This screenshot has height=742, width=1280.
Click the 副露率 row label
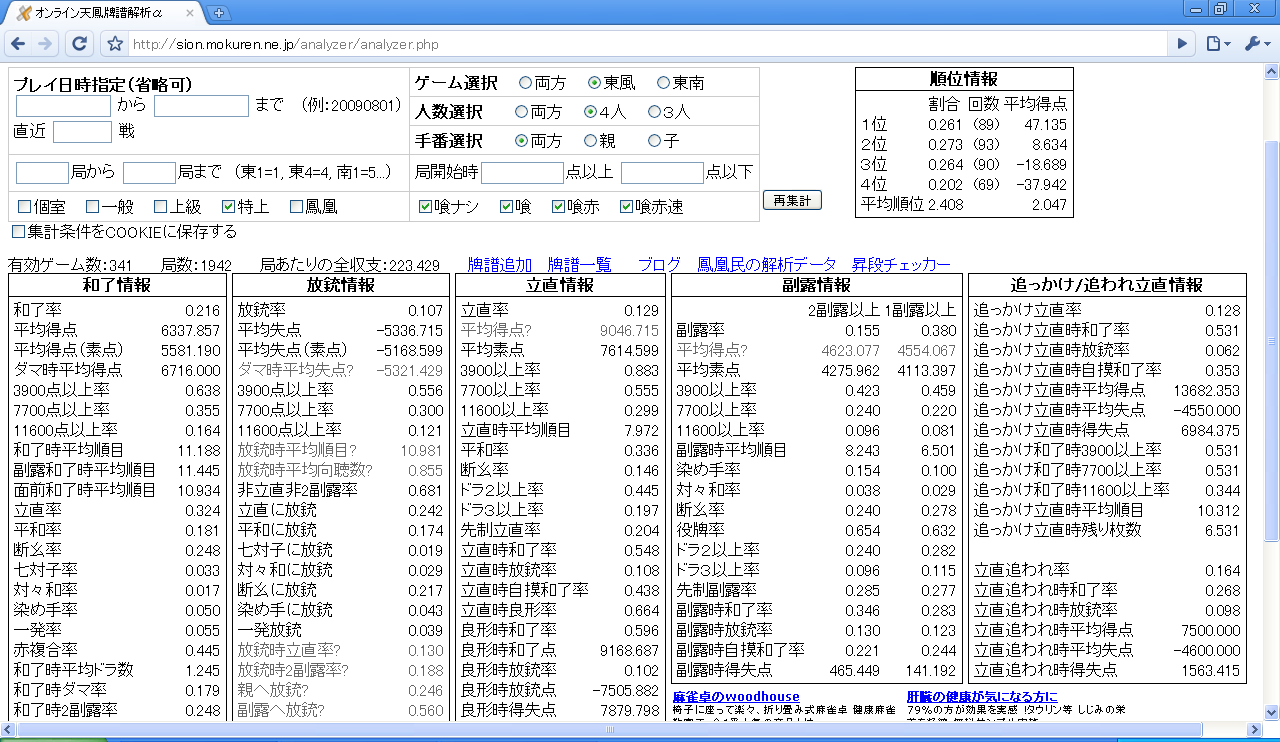coord(701,330)
